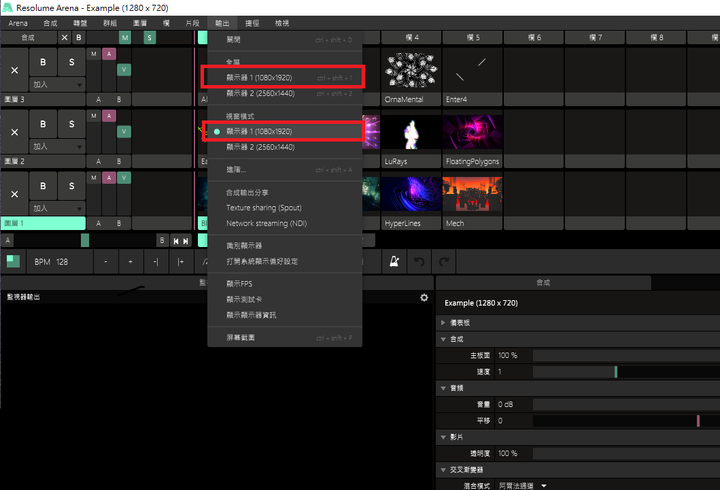The image size is (720, 490).
Task: Click the BPM sync square icon
Action: (13, 261)
